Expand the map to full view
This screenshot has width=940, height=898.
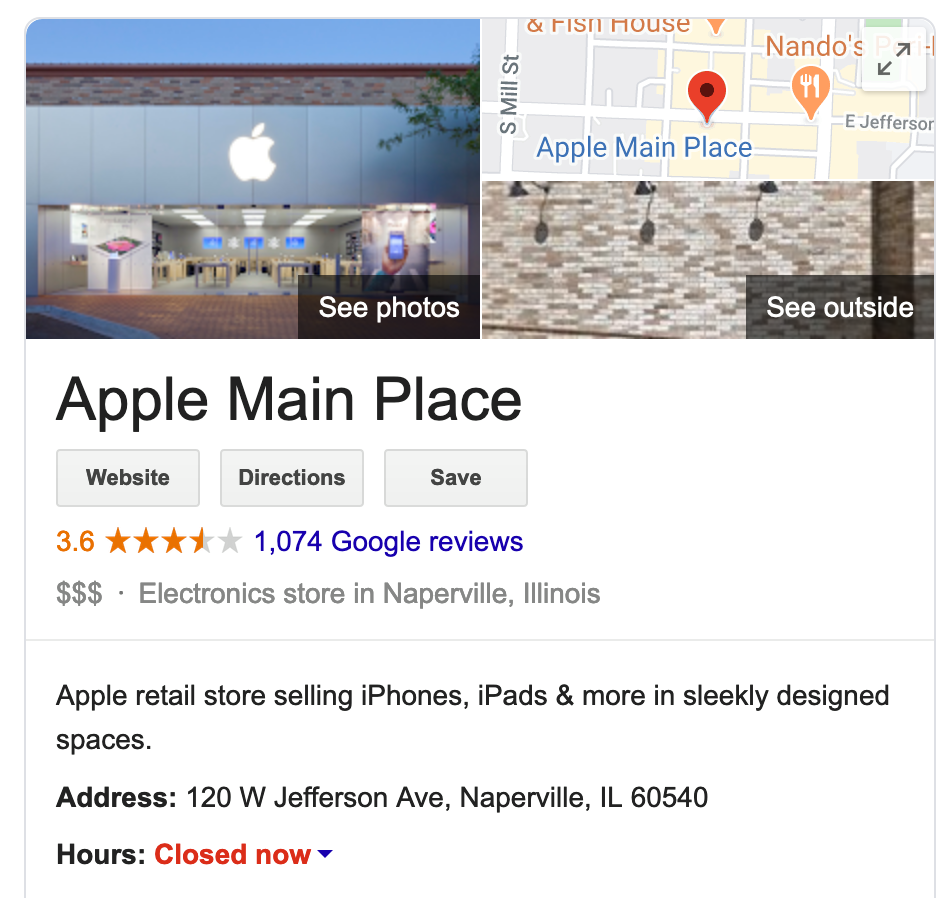coord(891,59)
